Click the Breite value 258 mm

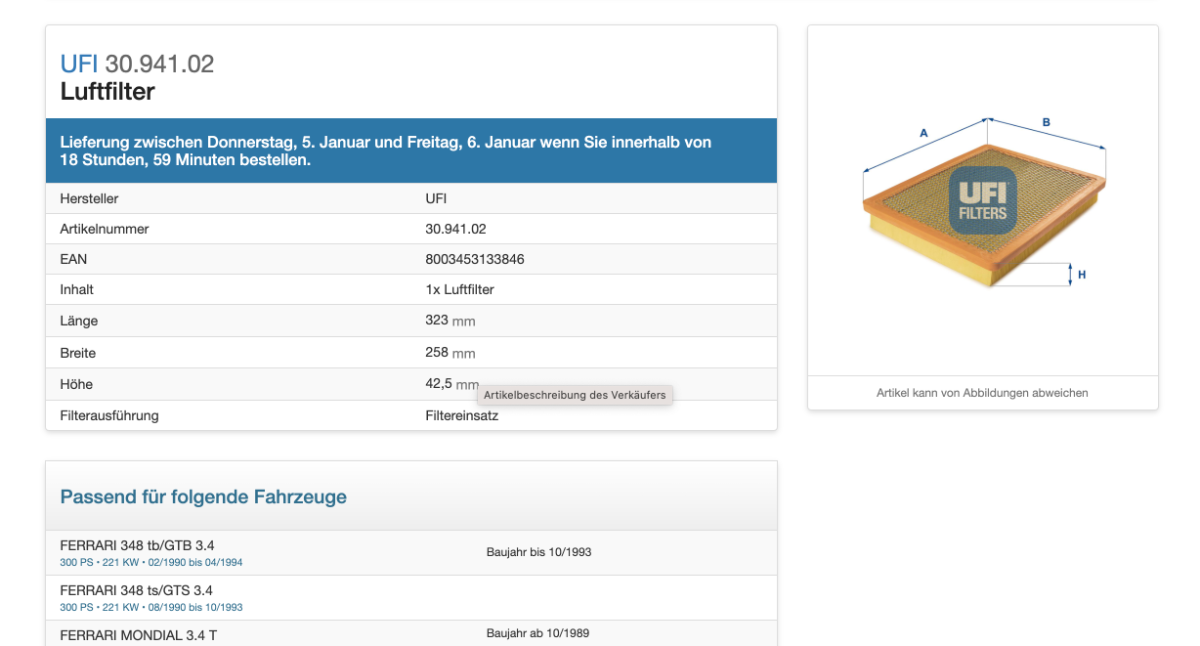450,353
